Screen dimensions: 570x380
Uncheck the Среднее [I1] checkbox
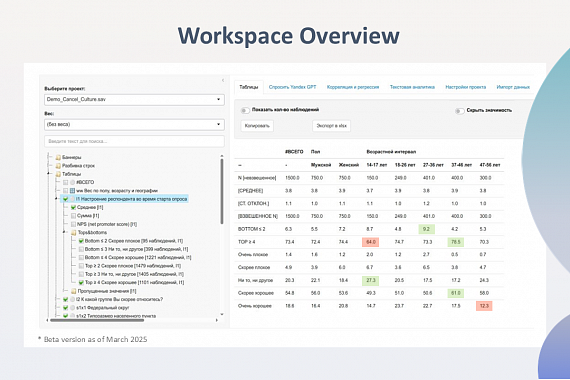coord(73,208)
